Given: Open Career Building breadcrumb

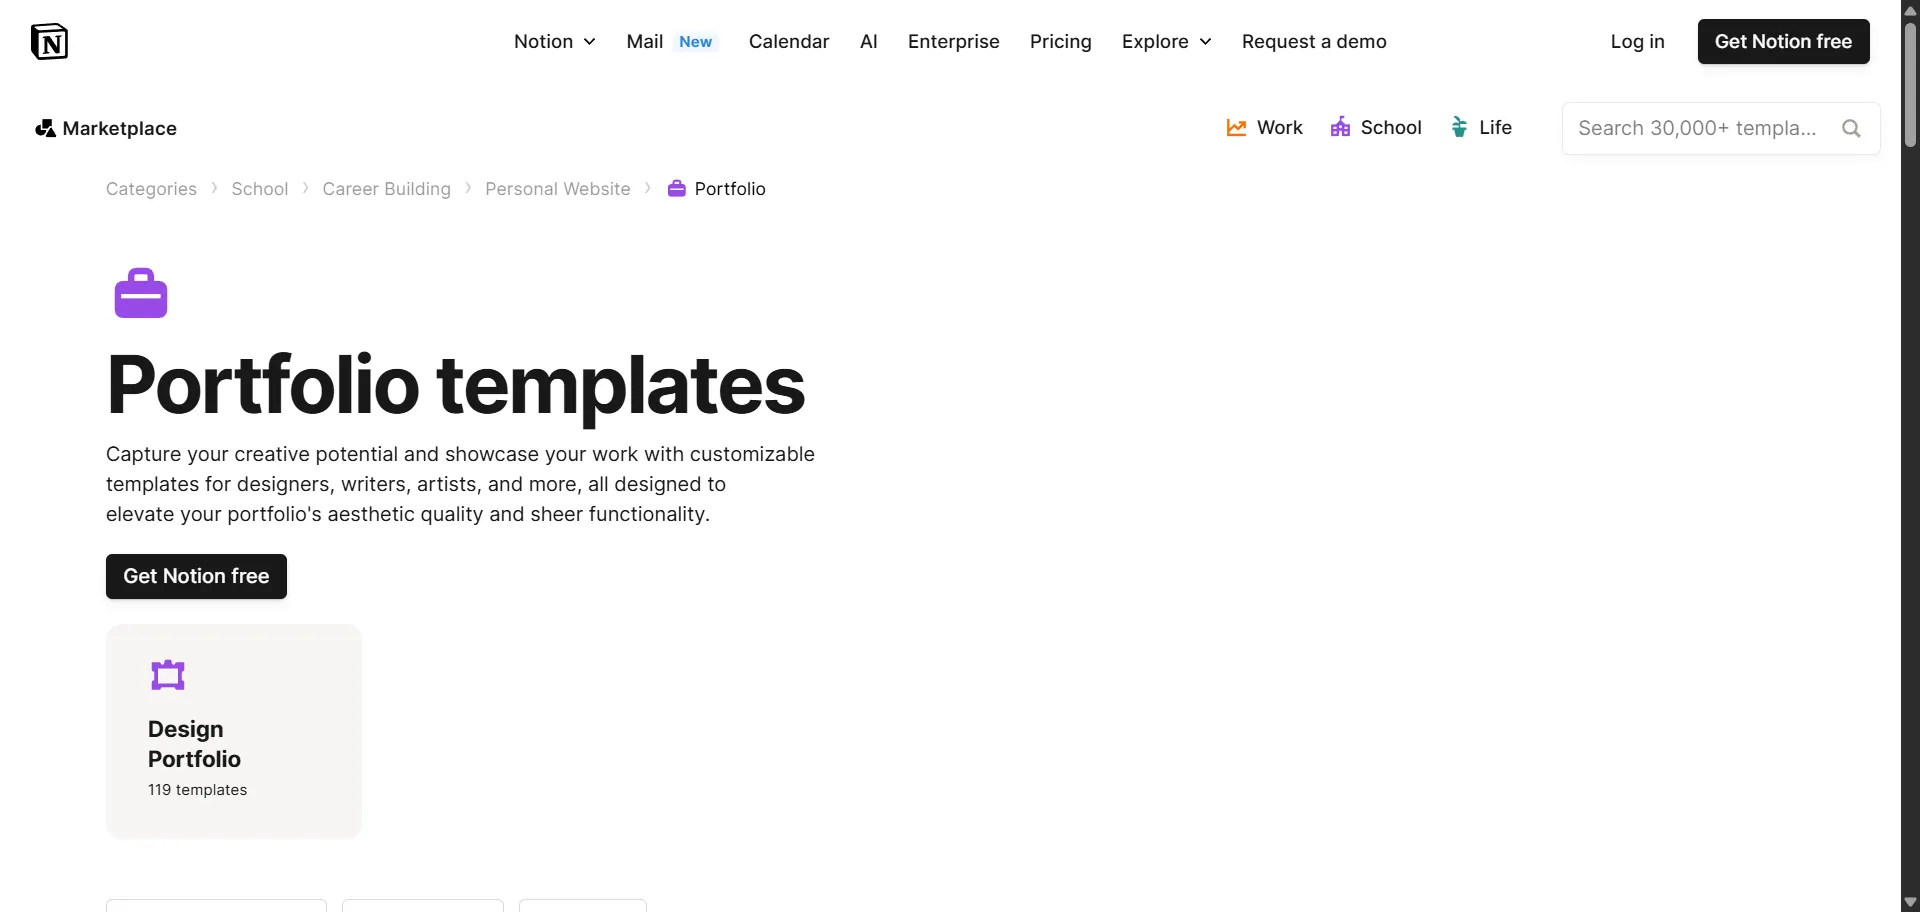Looking at the screenshot, I should [x=386, y=189].
